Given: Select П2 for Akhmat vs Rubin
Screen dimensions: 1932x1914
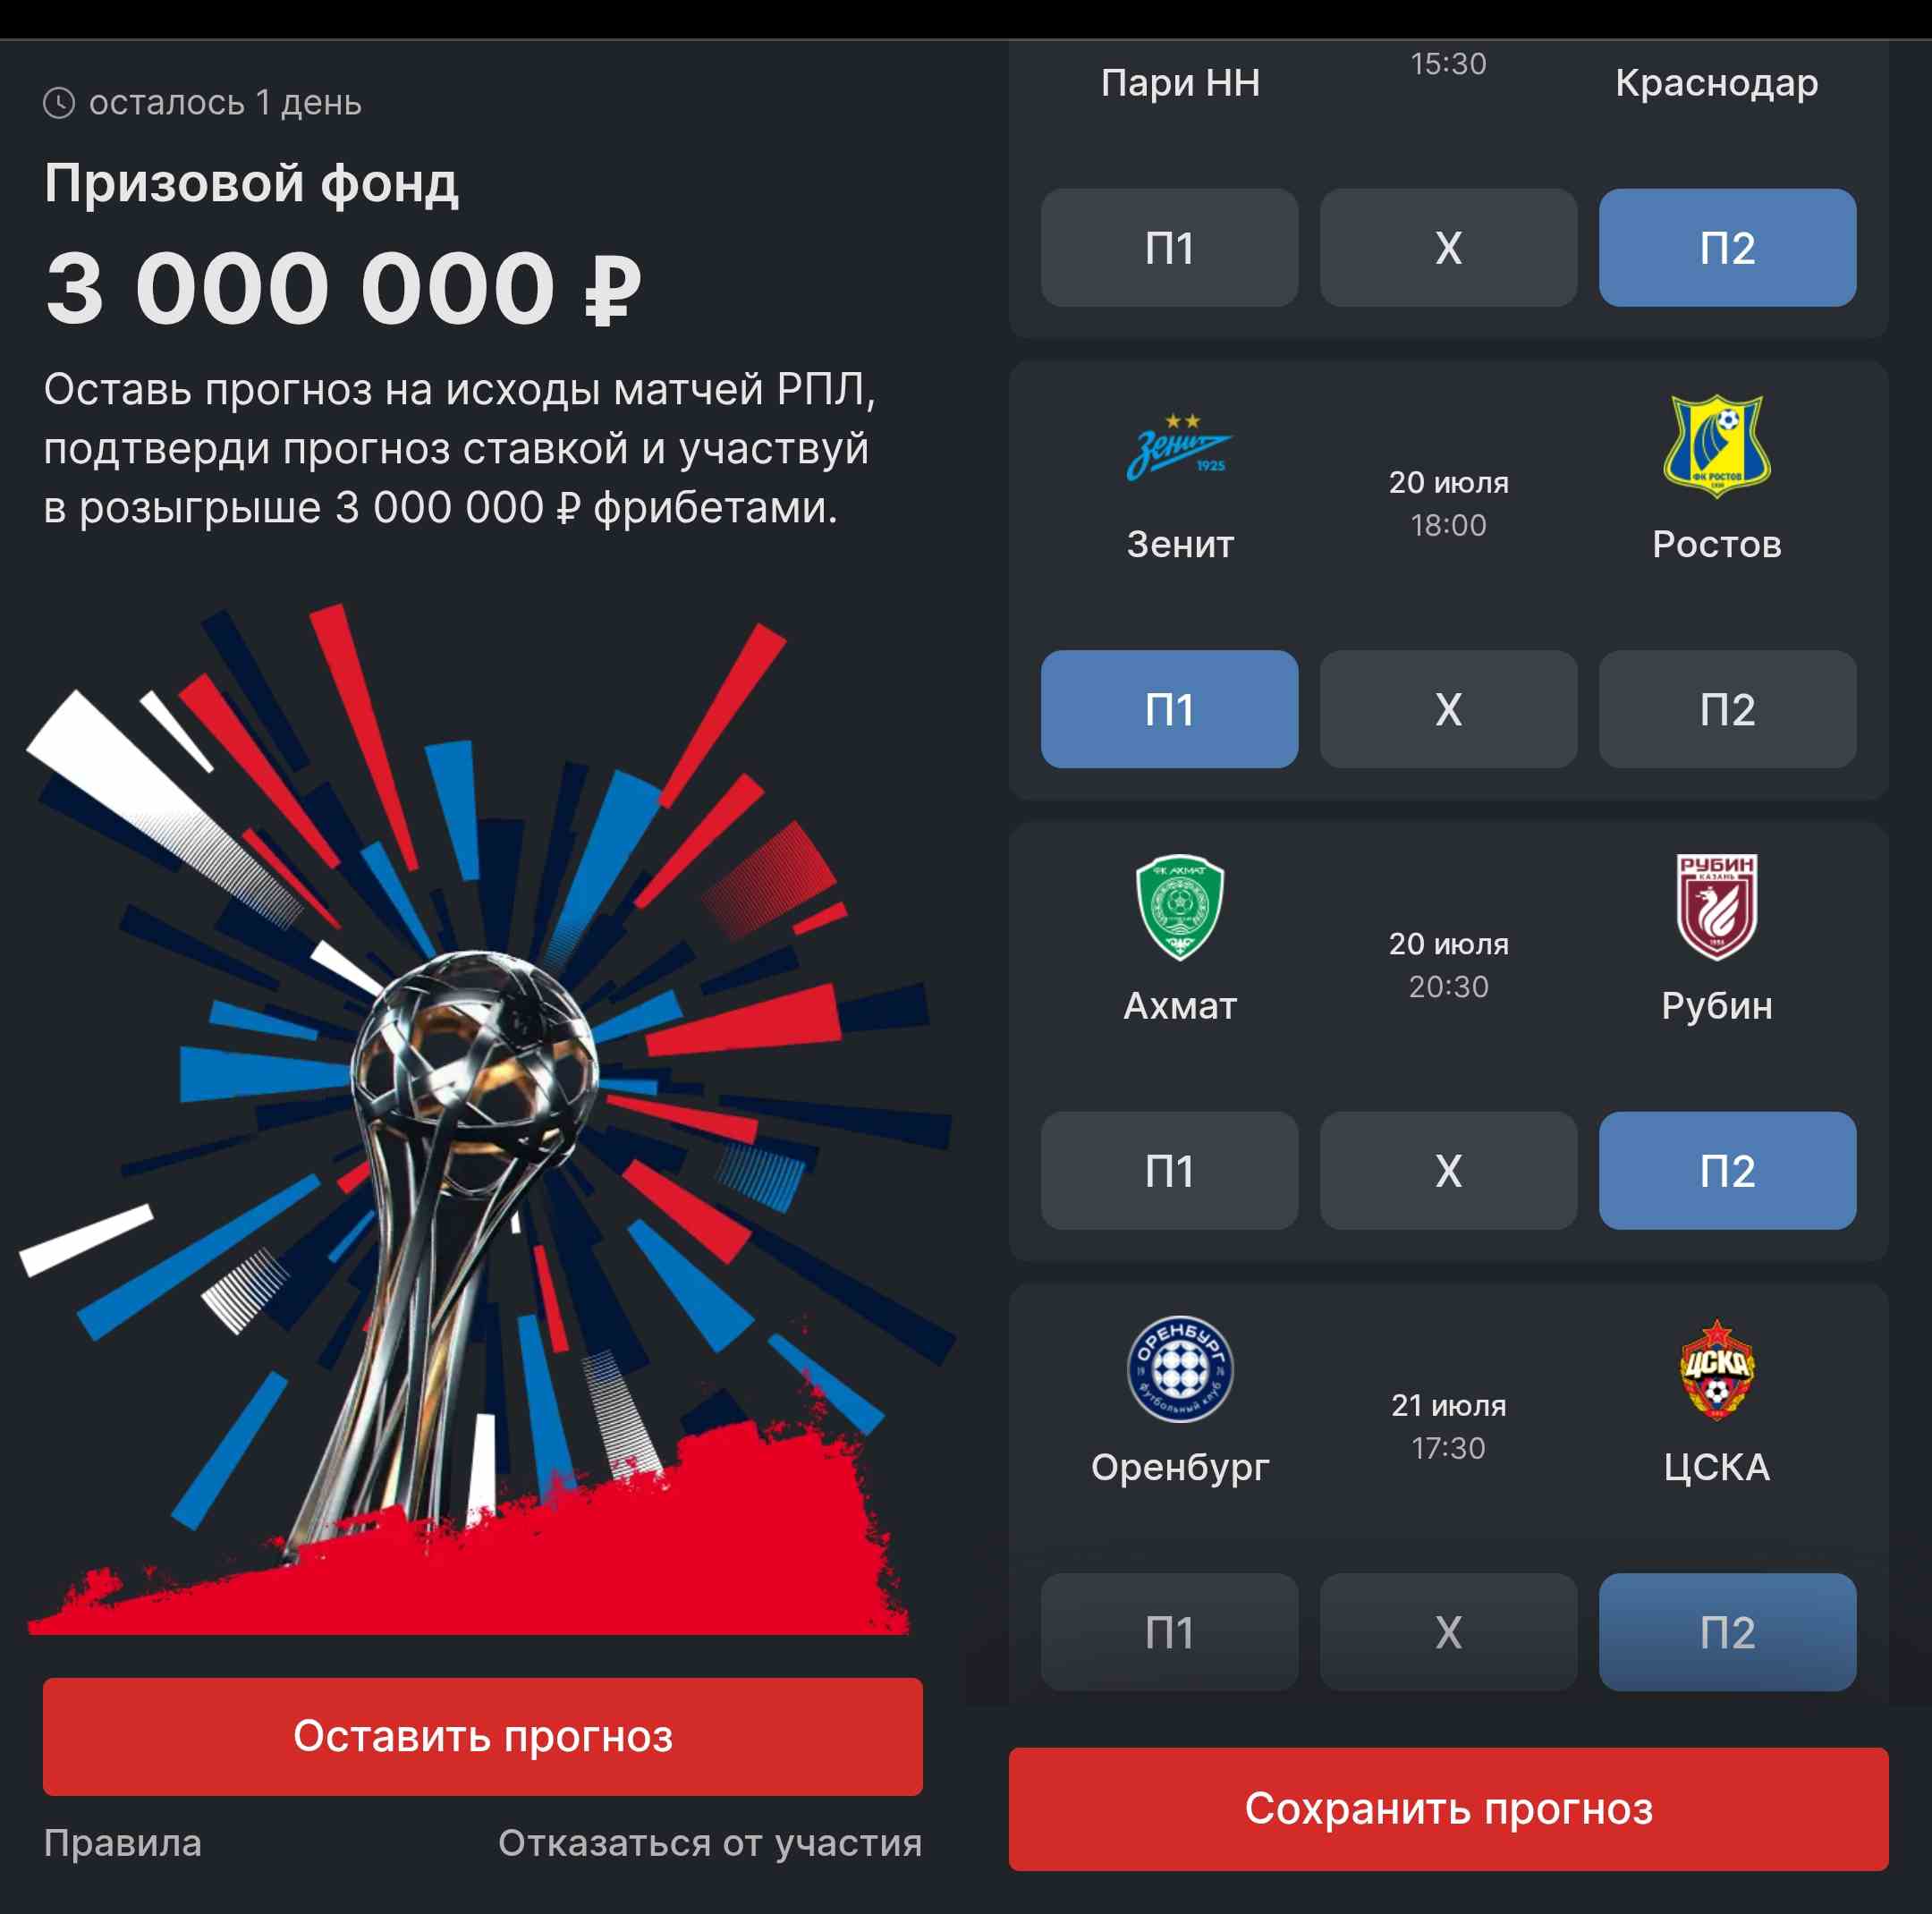Looking at the screenshot, I should click(1727, 1170).
